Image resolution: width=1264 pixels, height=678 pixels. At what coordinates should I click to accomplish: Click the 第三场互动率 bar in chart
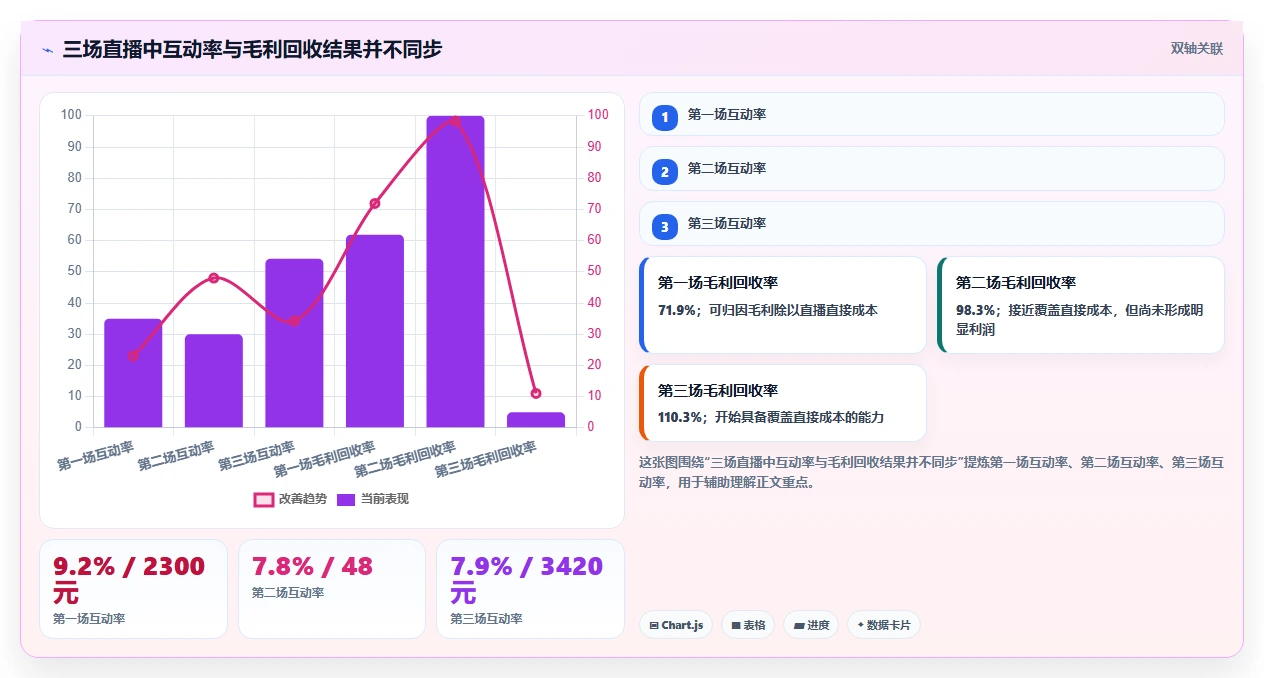click(x=294, y=343)
